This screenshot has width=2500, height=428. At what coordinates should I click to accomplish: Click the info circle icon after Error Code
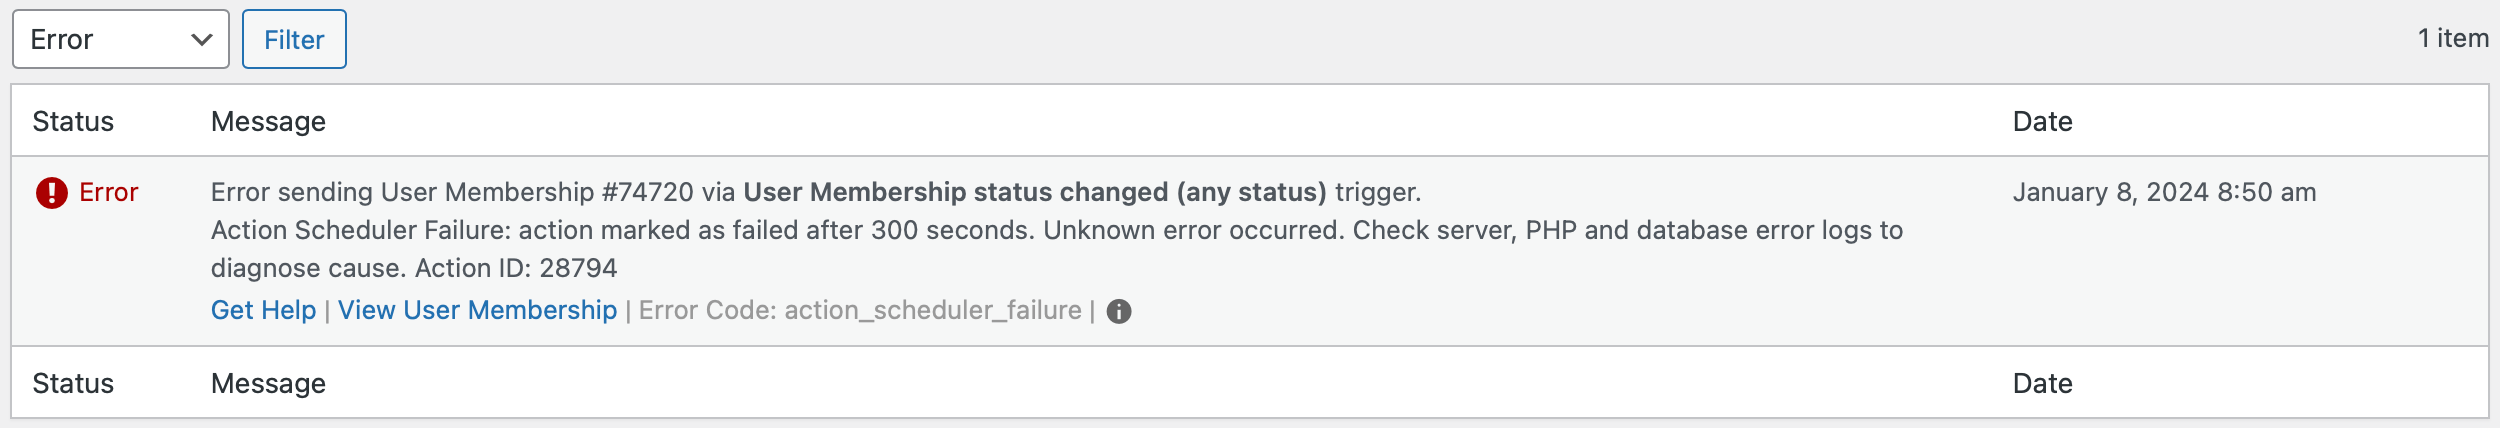click(x=1119, y=311)
